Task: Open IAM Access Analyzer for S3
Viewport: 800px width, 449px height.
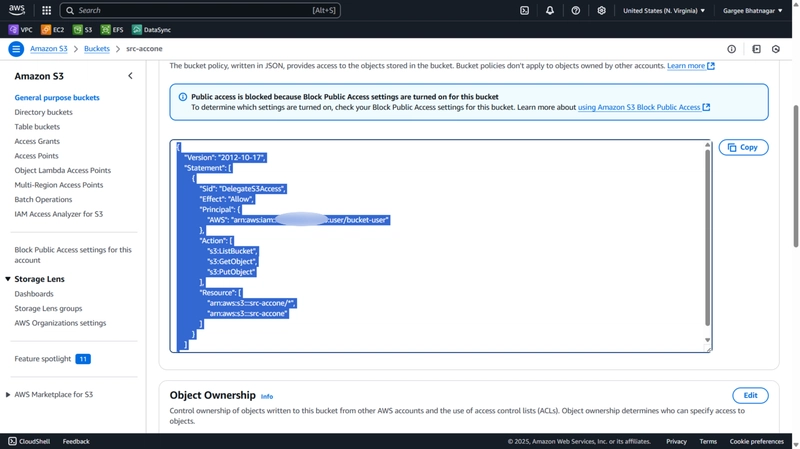Action: tap(58, 214)
